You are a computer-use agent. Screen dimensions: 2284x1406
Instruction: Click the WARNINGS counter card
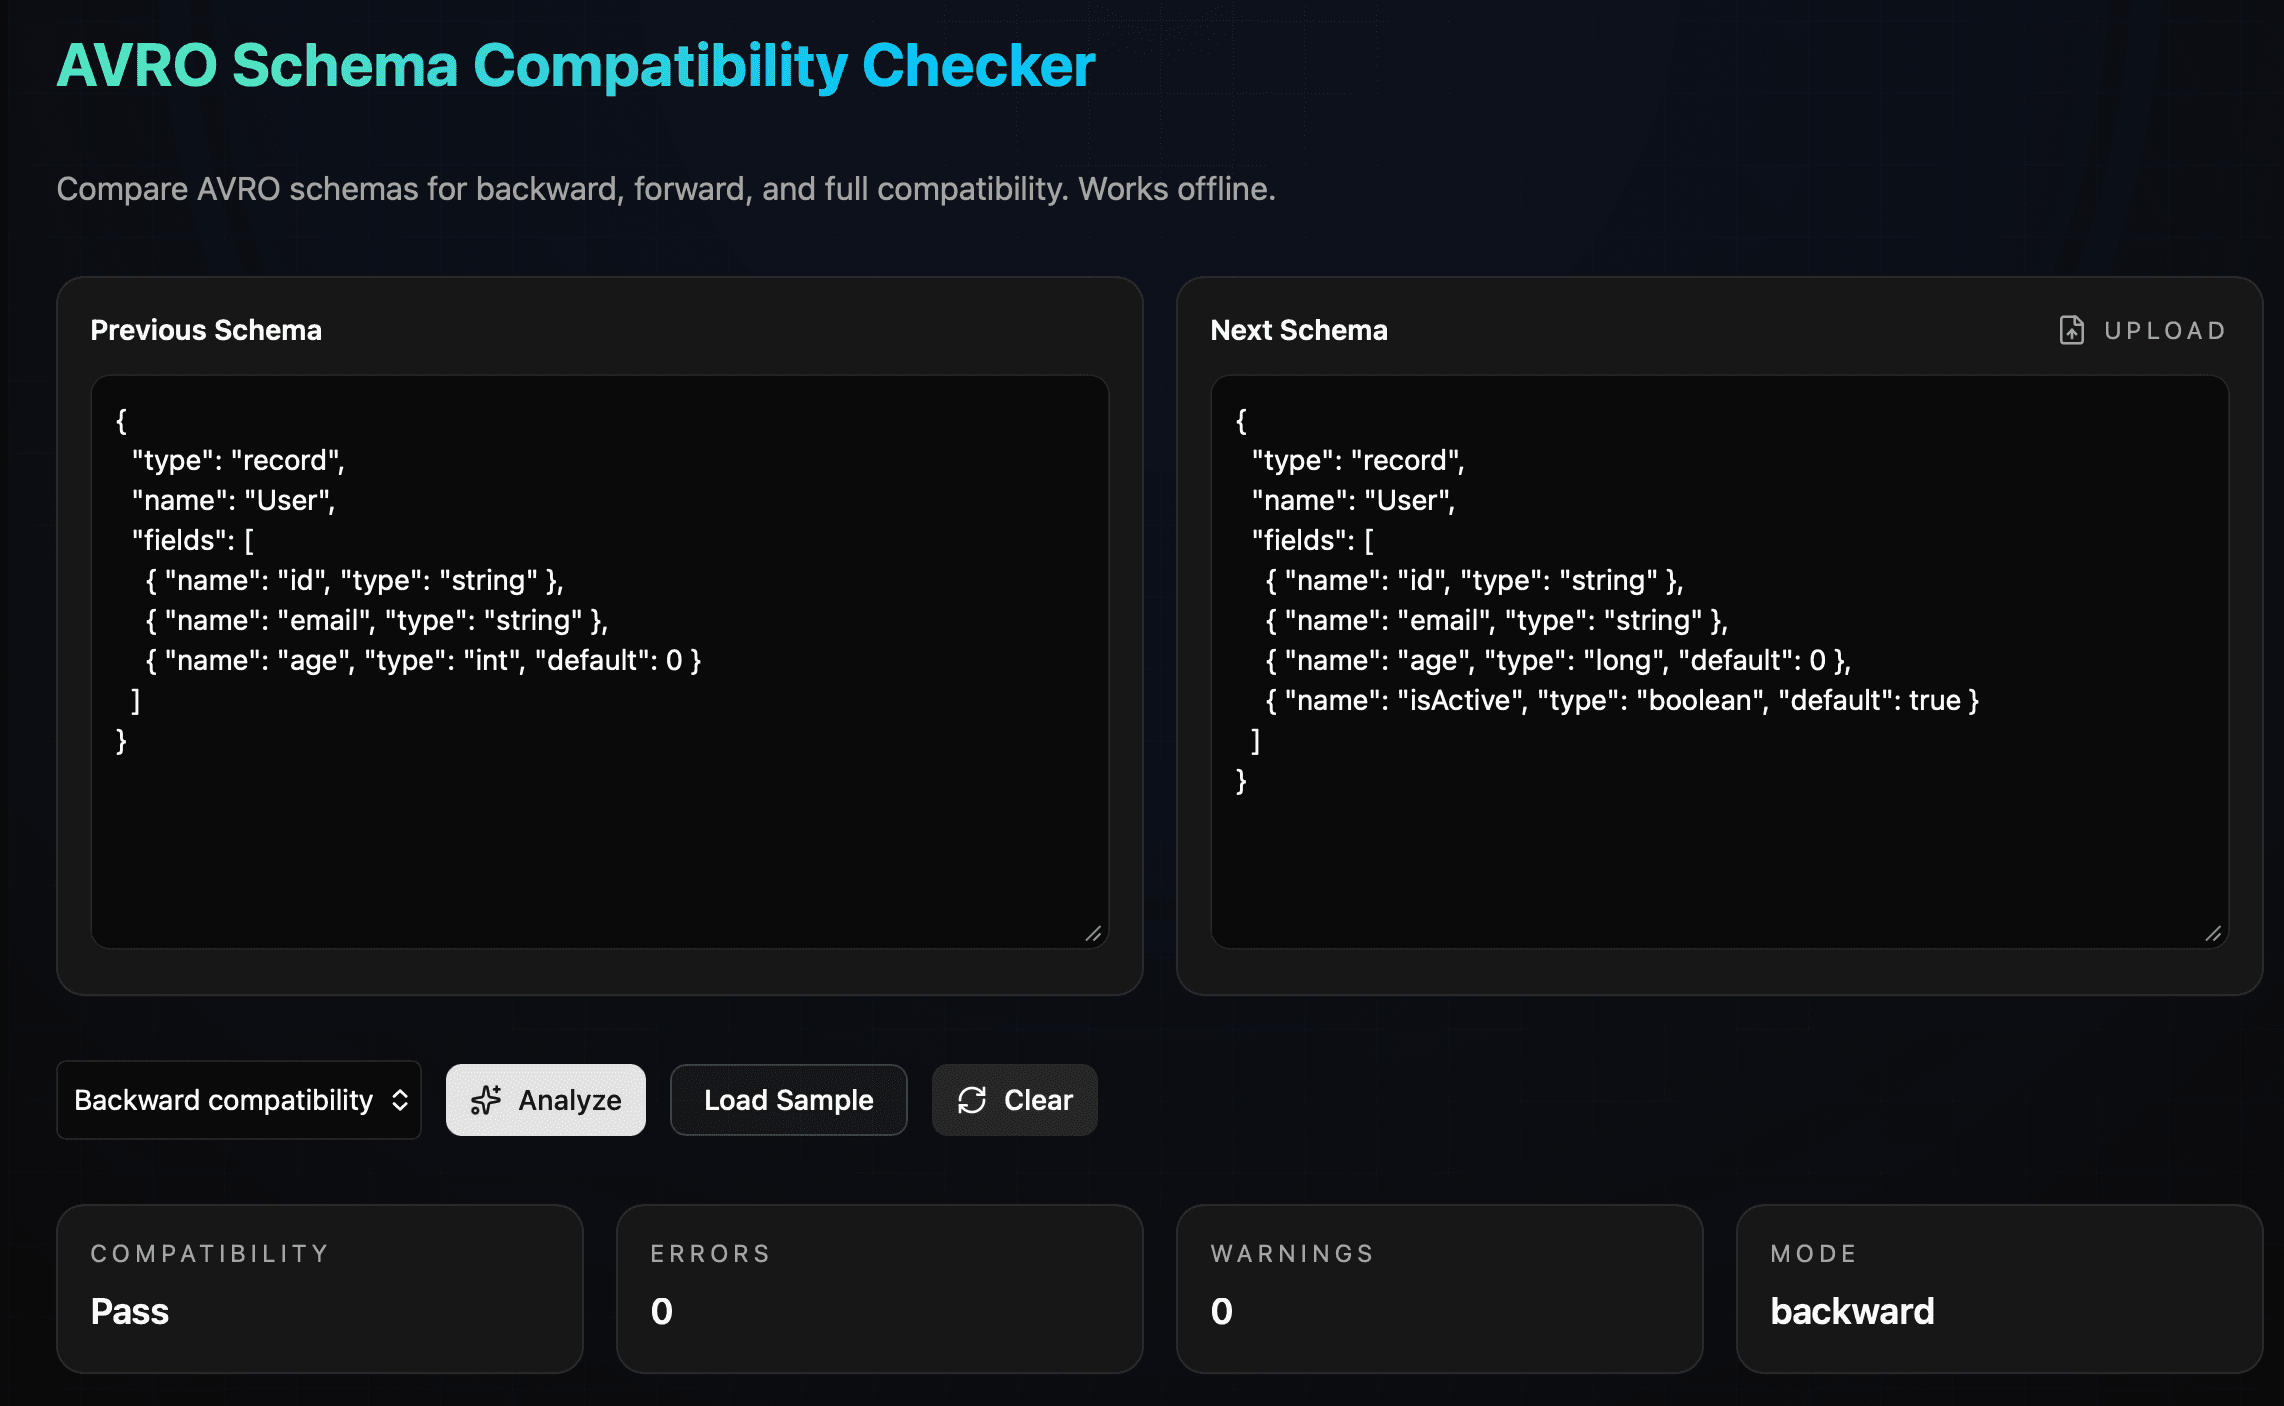(1441, 1289)
